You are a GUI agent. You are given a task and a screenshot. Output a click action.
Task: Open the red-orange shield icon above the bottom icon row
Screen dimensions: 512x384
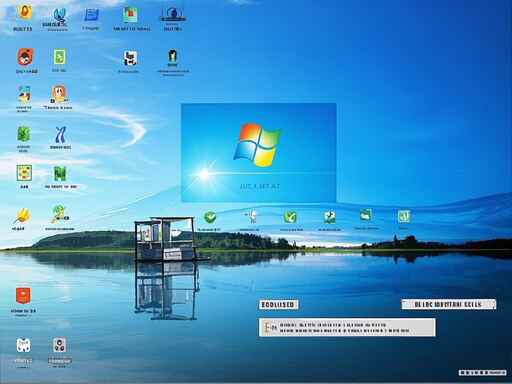coord(23,296)
